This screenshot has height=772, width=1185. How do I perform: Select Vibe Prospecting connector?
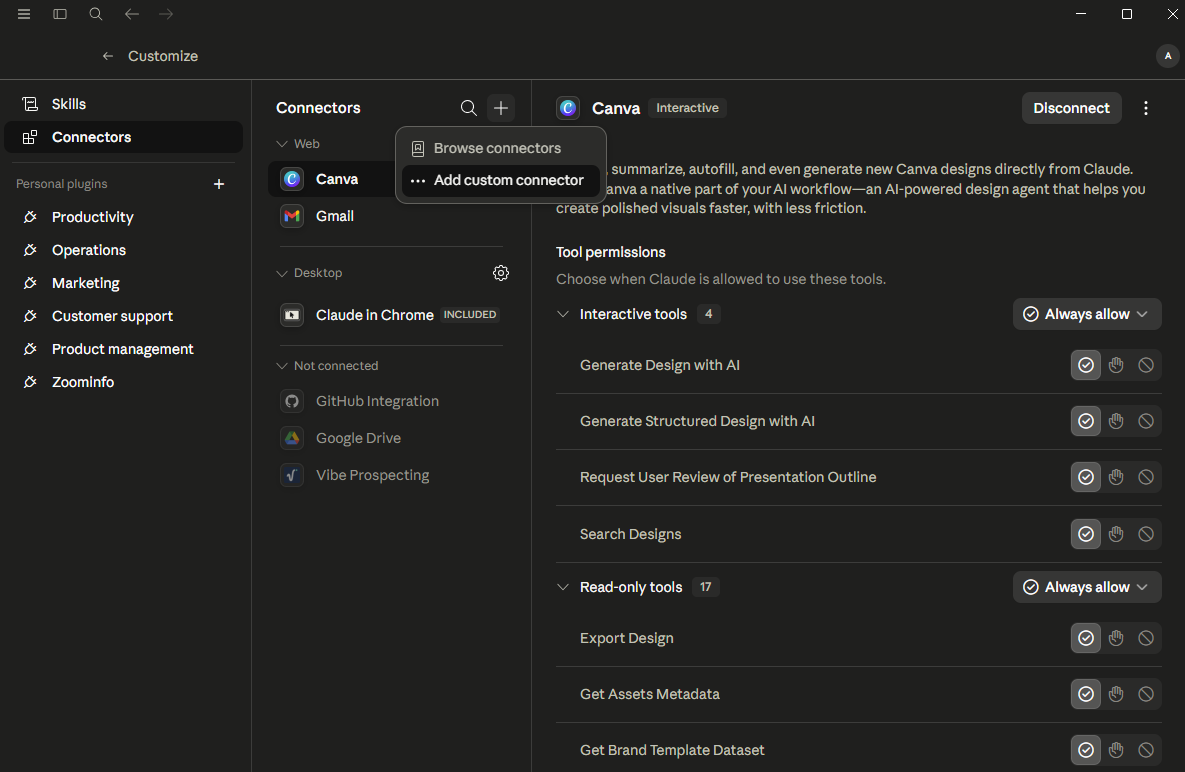click(392, 475)
